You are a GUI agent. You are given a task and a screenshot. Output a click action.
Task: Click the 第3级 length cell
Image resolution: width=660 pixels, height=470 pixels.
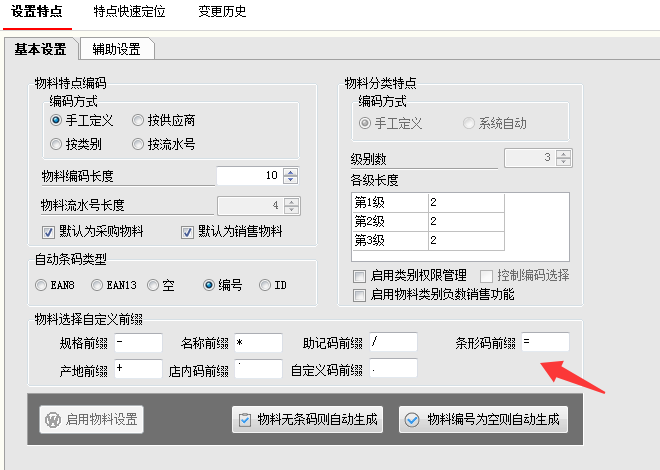coord(466,241)
